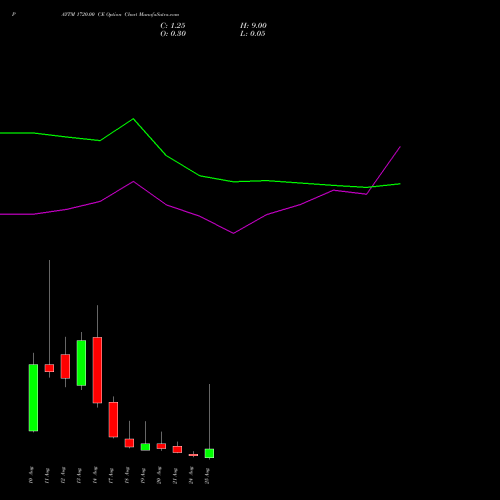500x500 pixels.
Task: Click the open value O: 0.30
Action: pyautogui.click(x=173, y=34)
